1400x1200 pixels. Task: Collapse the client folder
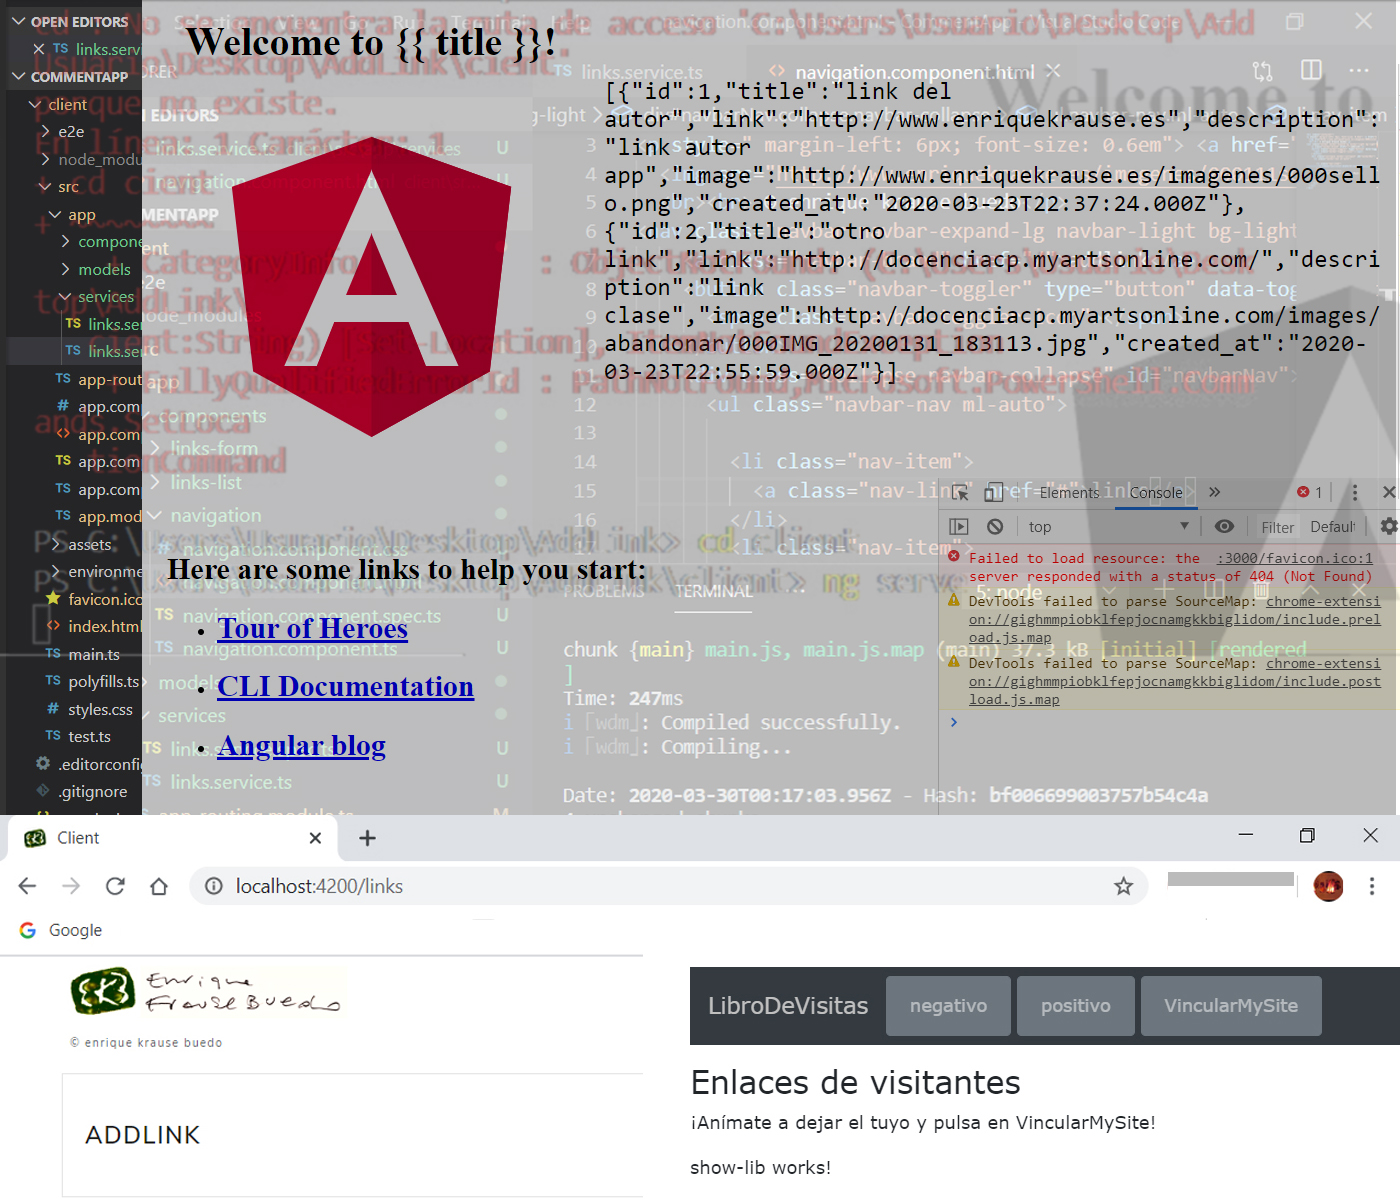[35, 104]
